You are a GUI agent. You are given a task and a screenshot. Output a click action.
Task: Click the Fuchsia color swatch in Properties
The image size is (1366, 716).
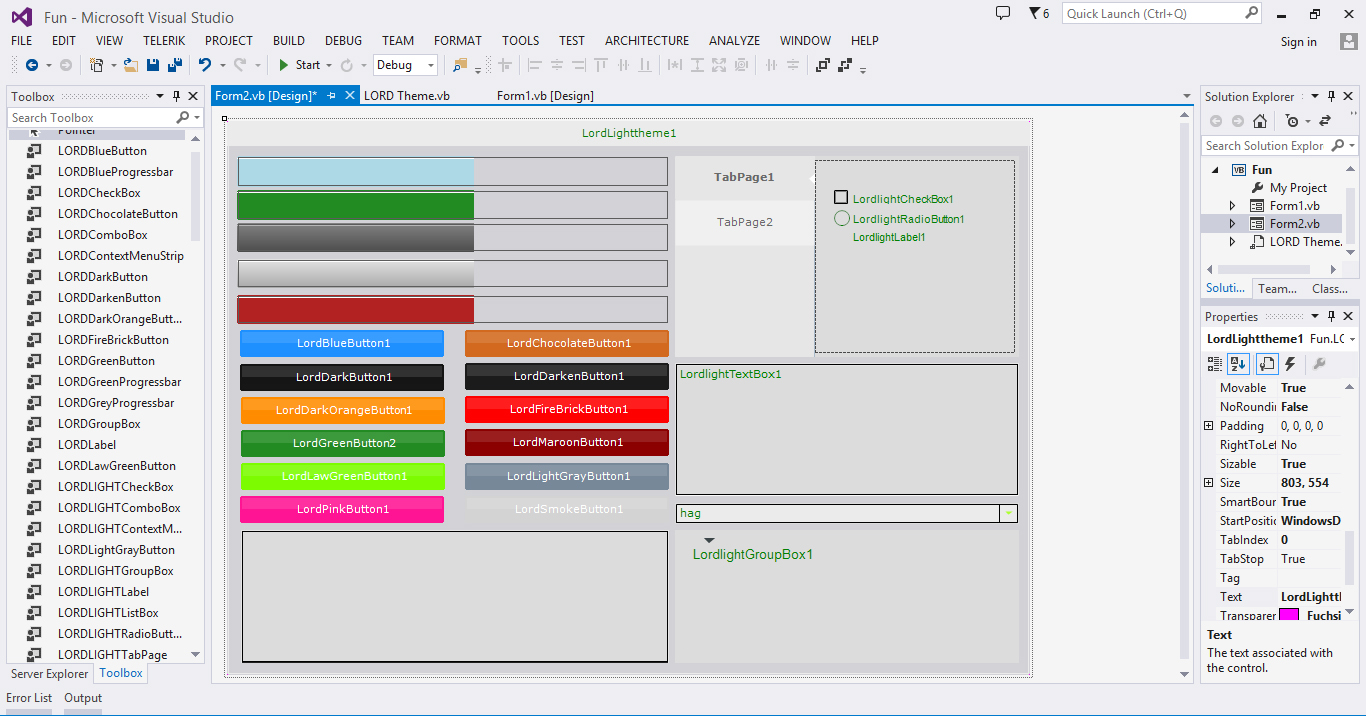[1289, 616]
